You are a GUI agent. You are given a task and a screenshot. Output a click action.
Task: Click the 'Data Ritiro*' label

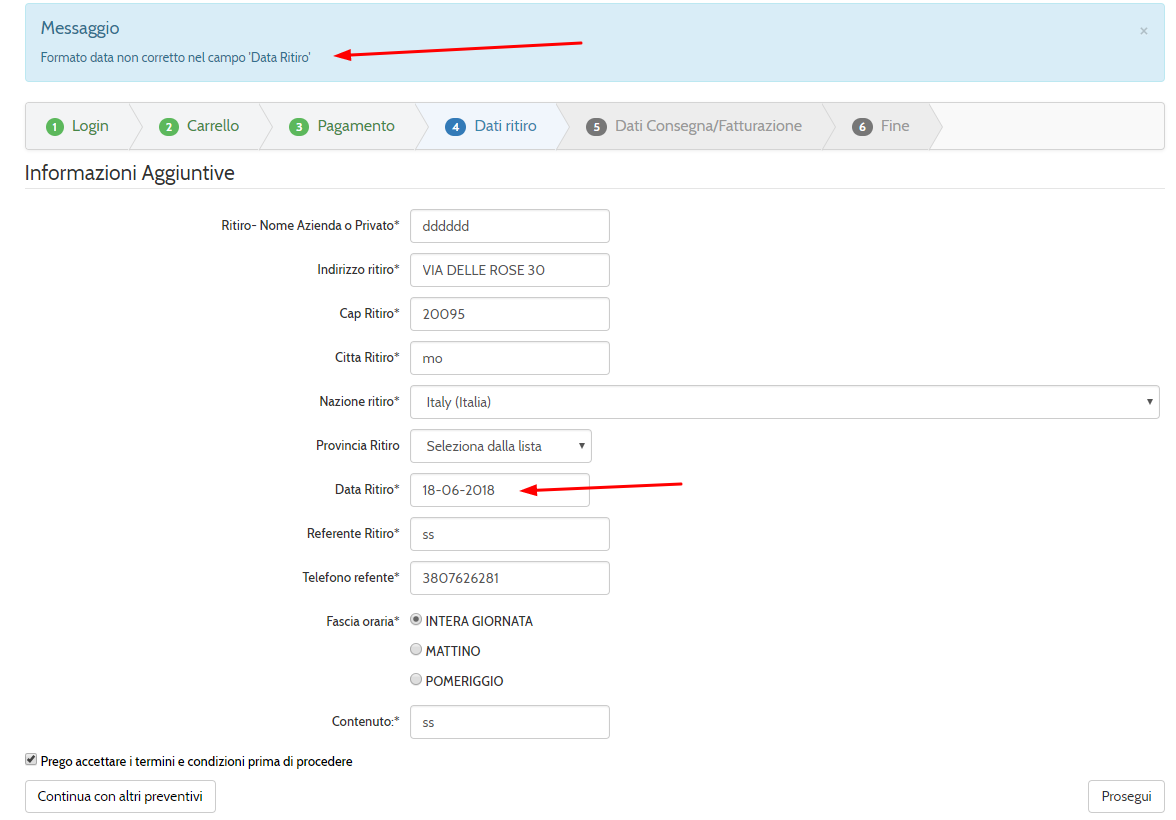coord(367,489)
